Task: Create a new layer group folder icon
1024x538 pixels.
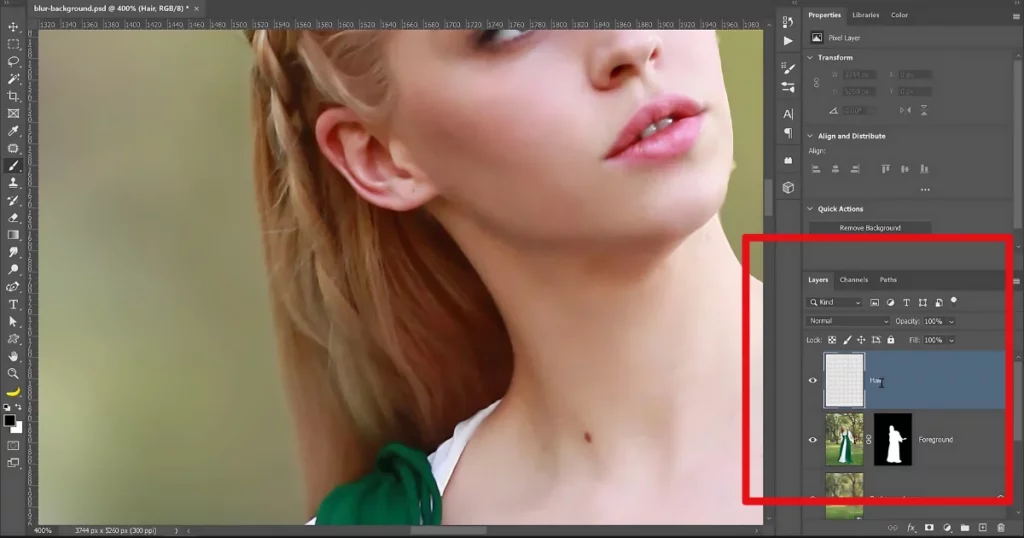Action: 965,528
